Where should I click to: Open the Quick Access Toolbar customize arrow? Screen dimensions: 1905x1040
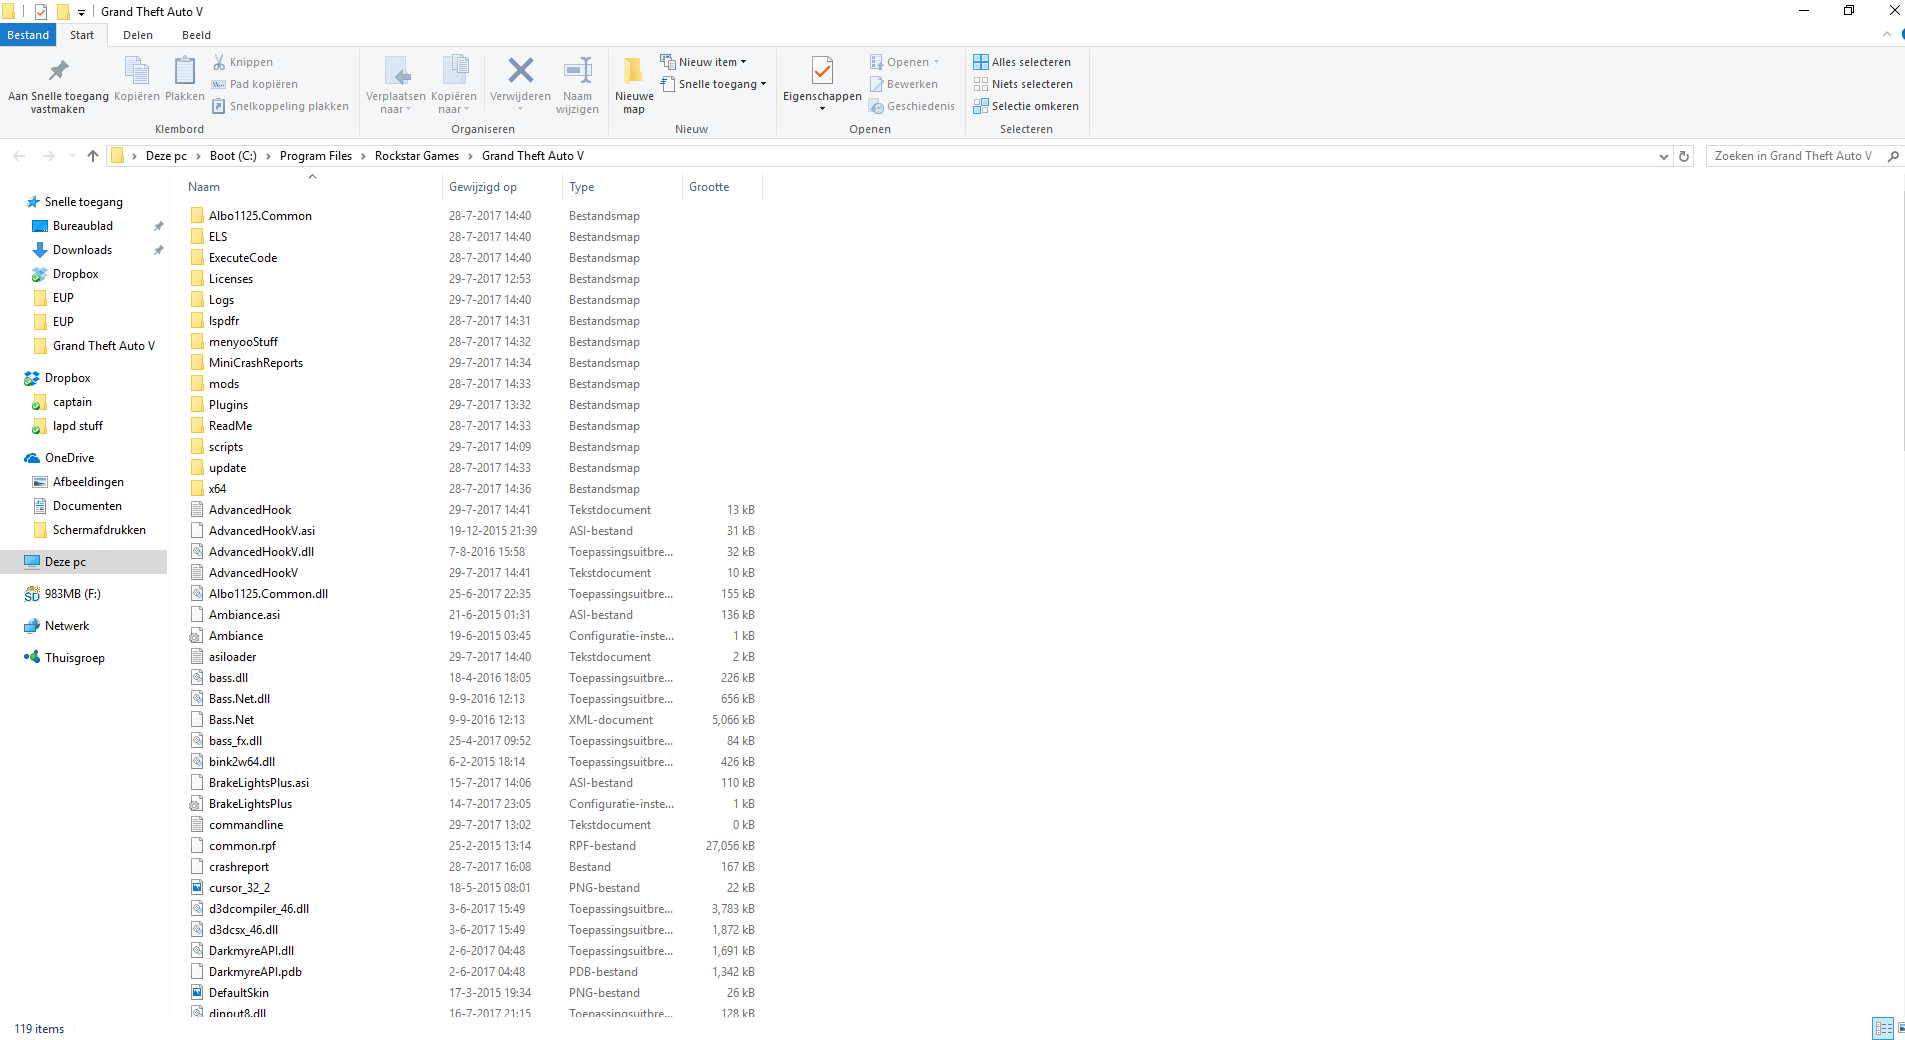[81, 13]
